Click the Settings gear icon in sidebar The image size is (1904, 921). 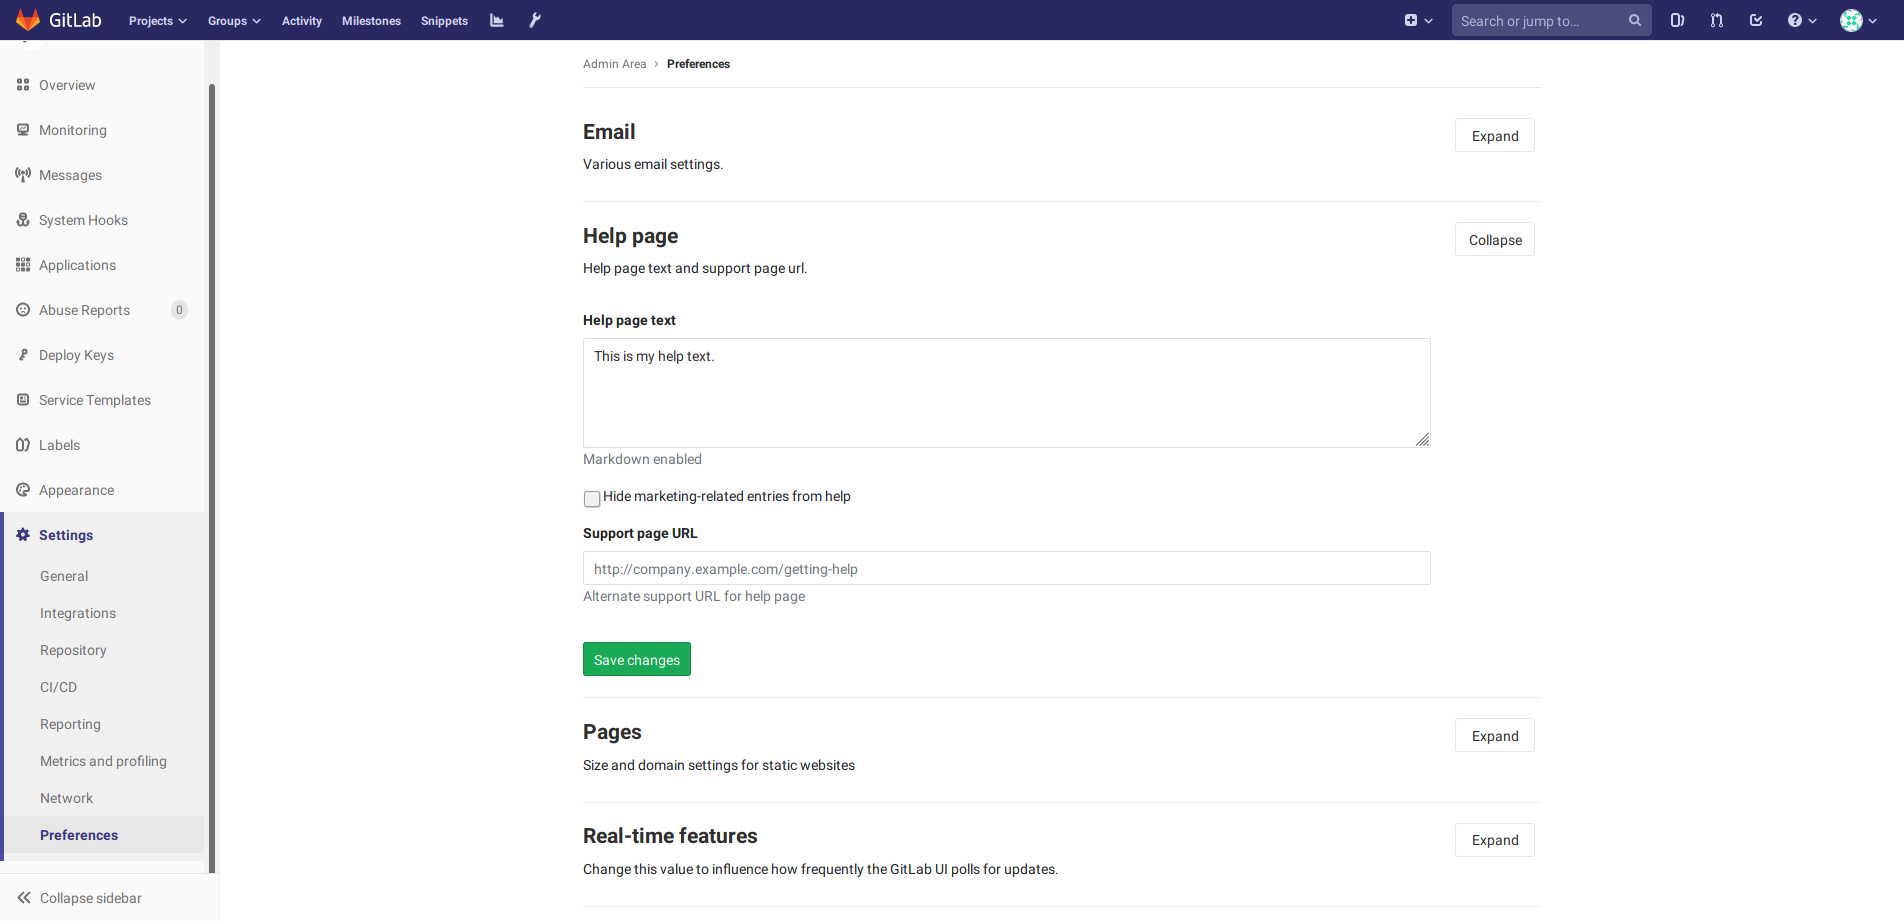click(x=23, y=535)
